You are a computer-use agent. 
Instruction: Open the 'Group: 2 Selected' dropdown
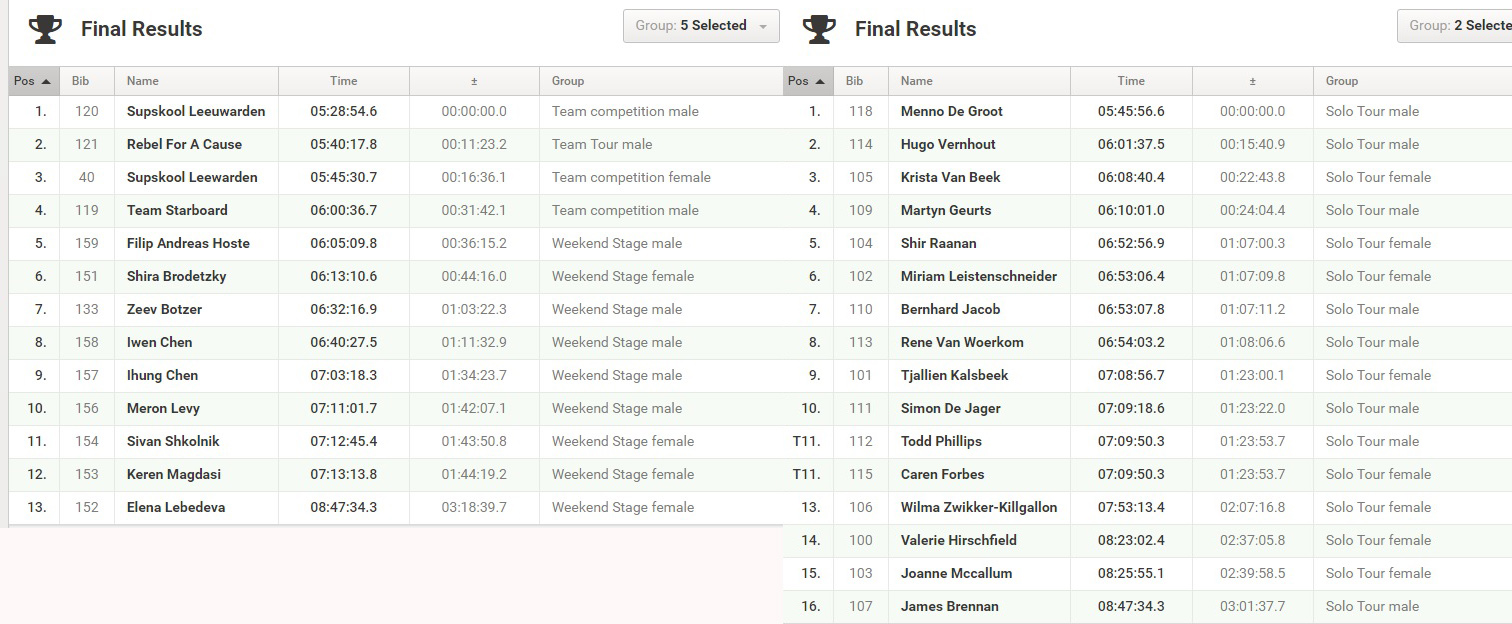click(1455, 26)
